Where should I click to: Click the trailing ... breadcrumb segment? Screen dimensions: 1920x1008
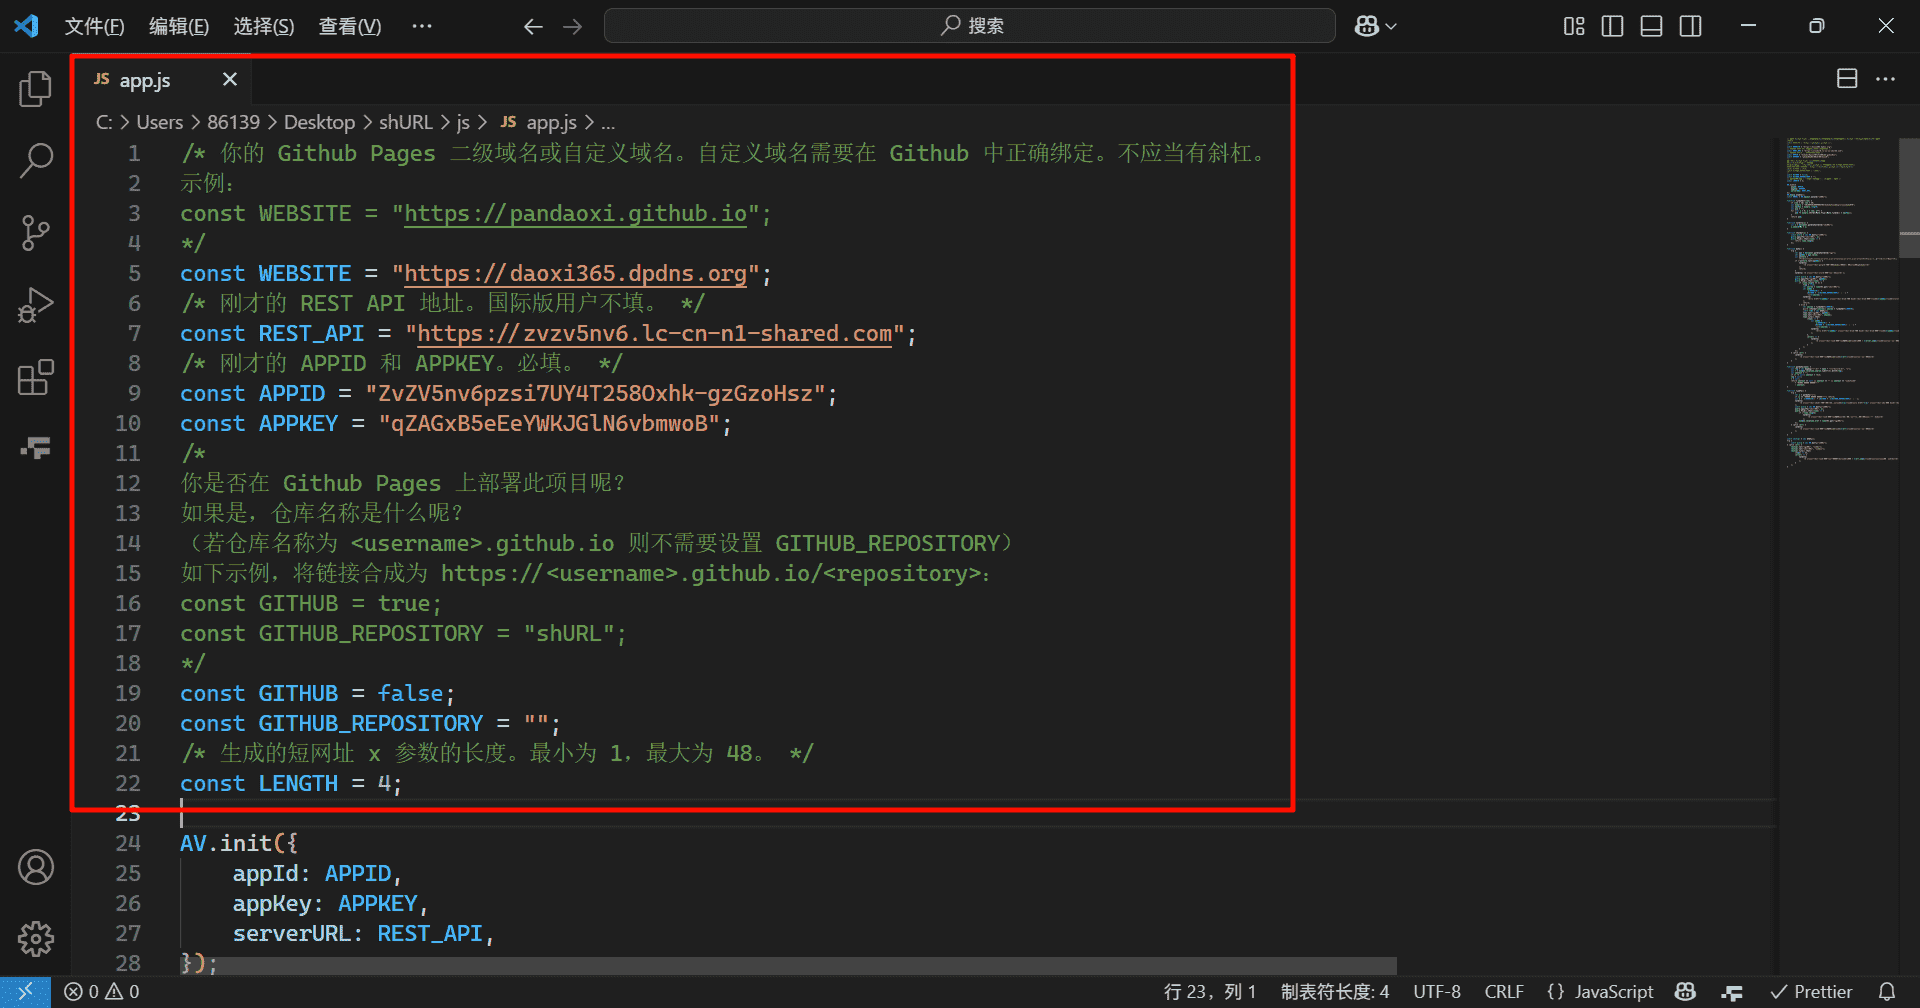click(x=608, y=122)
